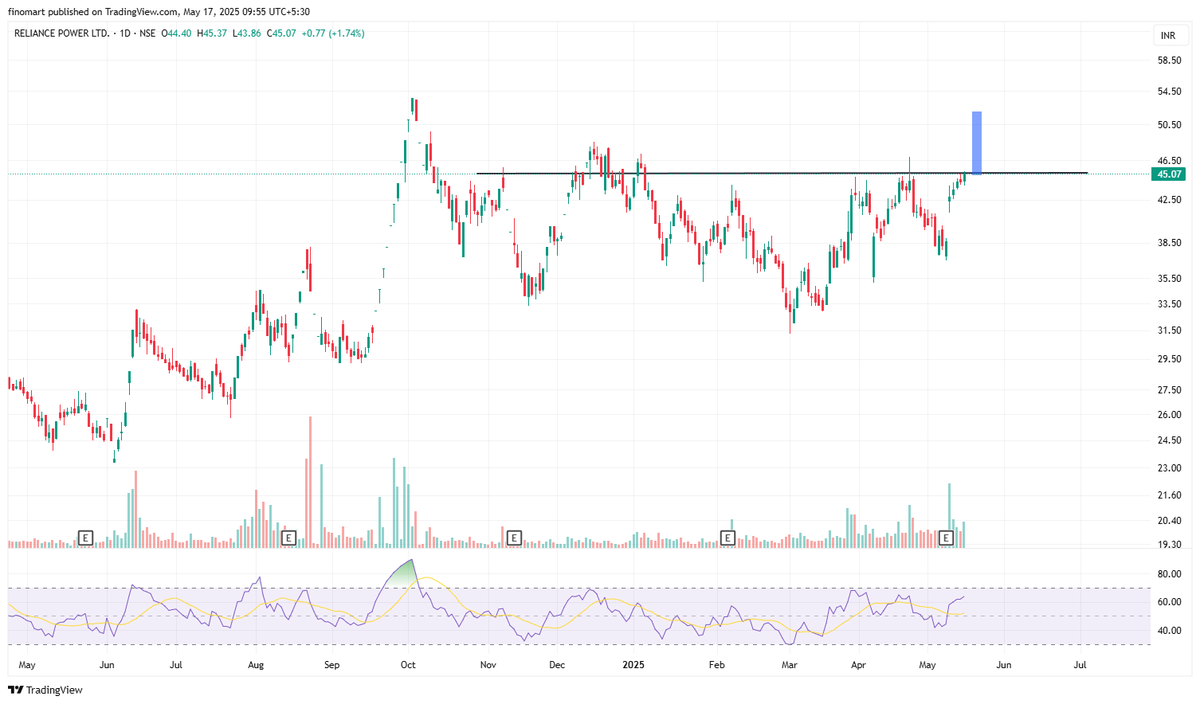
Task: Click the 50.50 price axis label
Action: (1168, 125)
